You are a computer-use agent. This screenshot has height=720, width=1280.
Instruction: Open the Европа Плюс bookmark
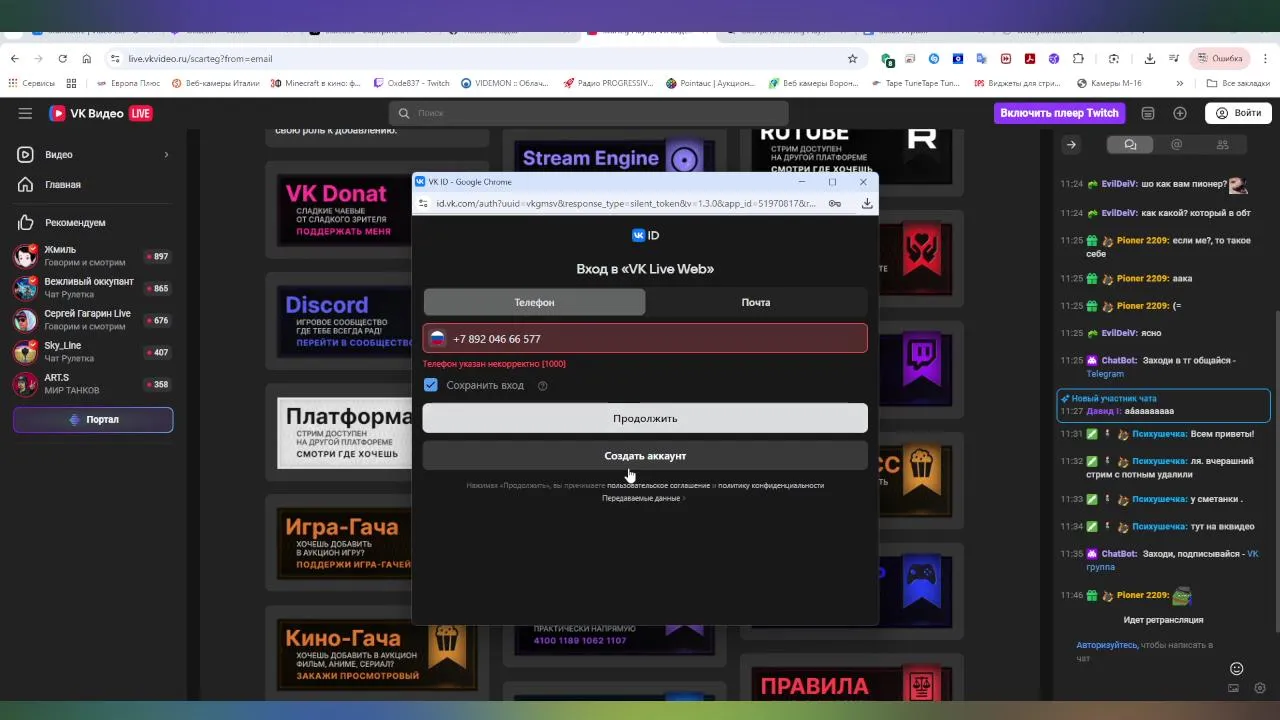[128, 83]
